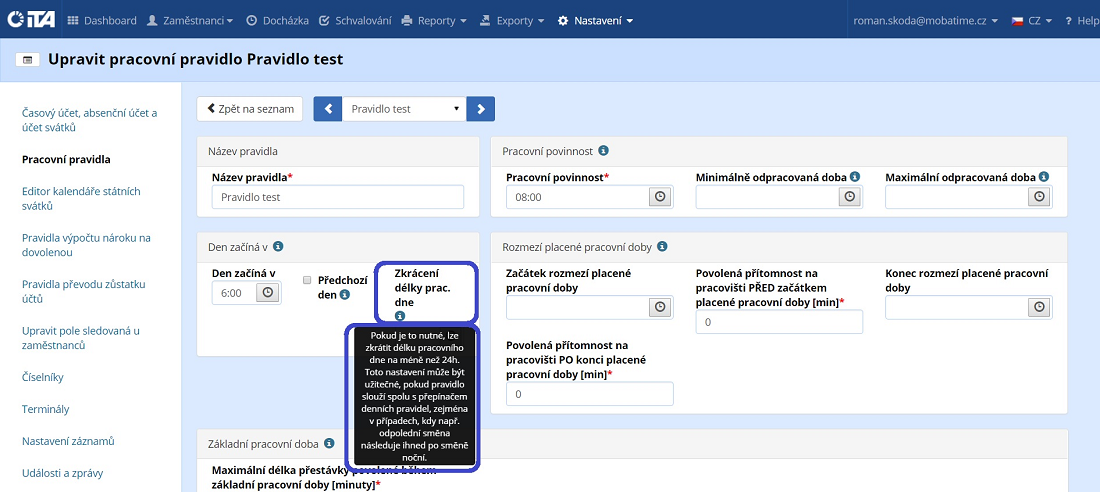This screenshot has width=1100, height=492.
Task: Click clock icon in Konec rozmezí placené field
Action: [x=1039, y=307]
